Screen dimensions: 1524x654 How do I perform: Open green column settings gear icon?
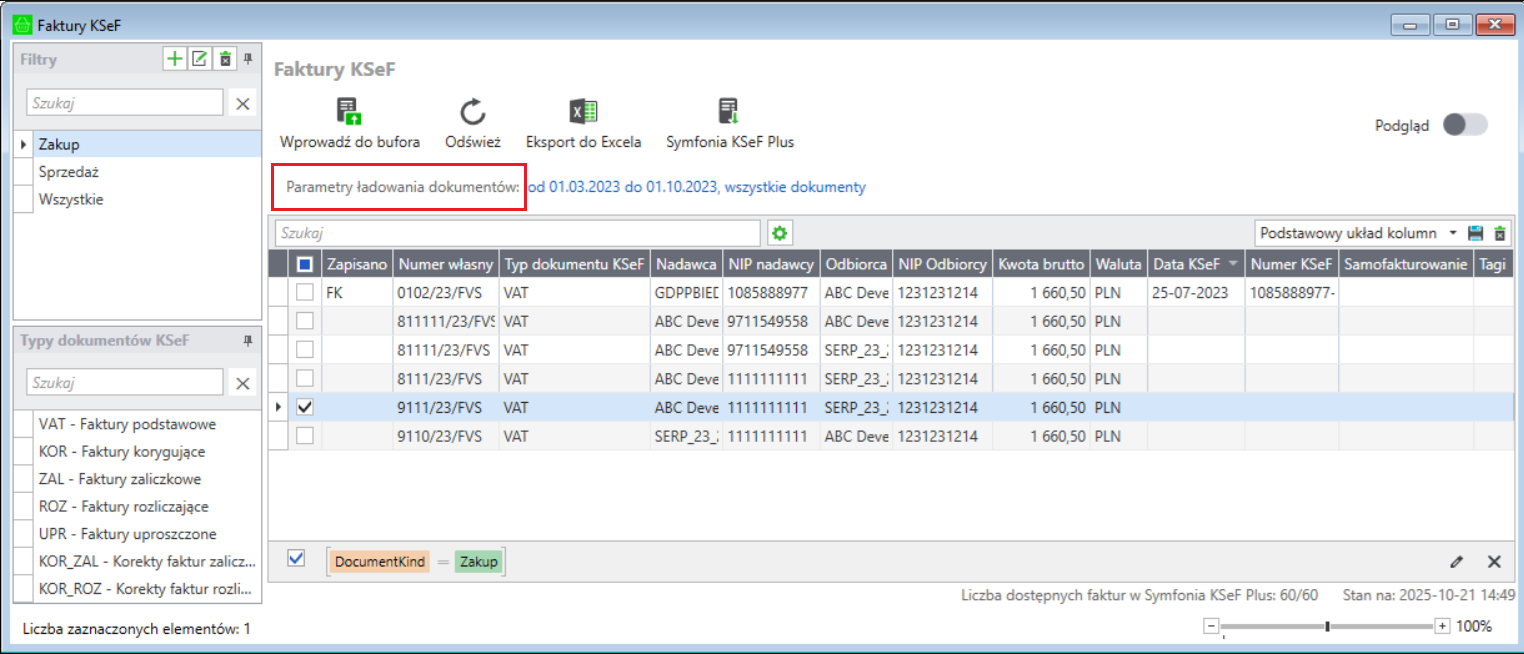(780, 233)
